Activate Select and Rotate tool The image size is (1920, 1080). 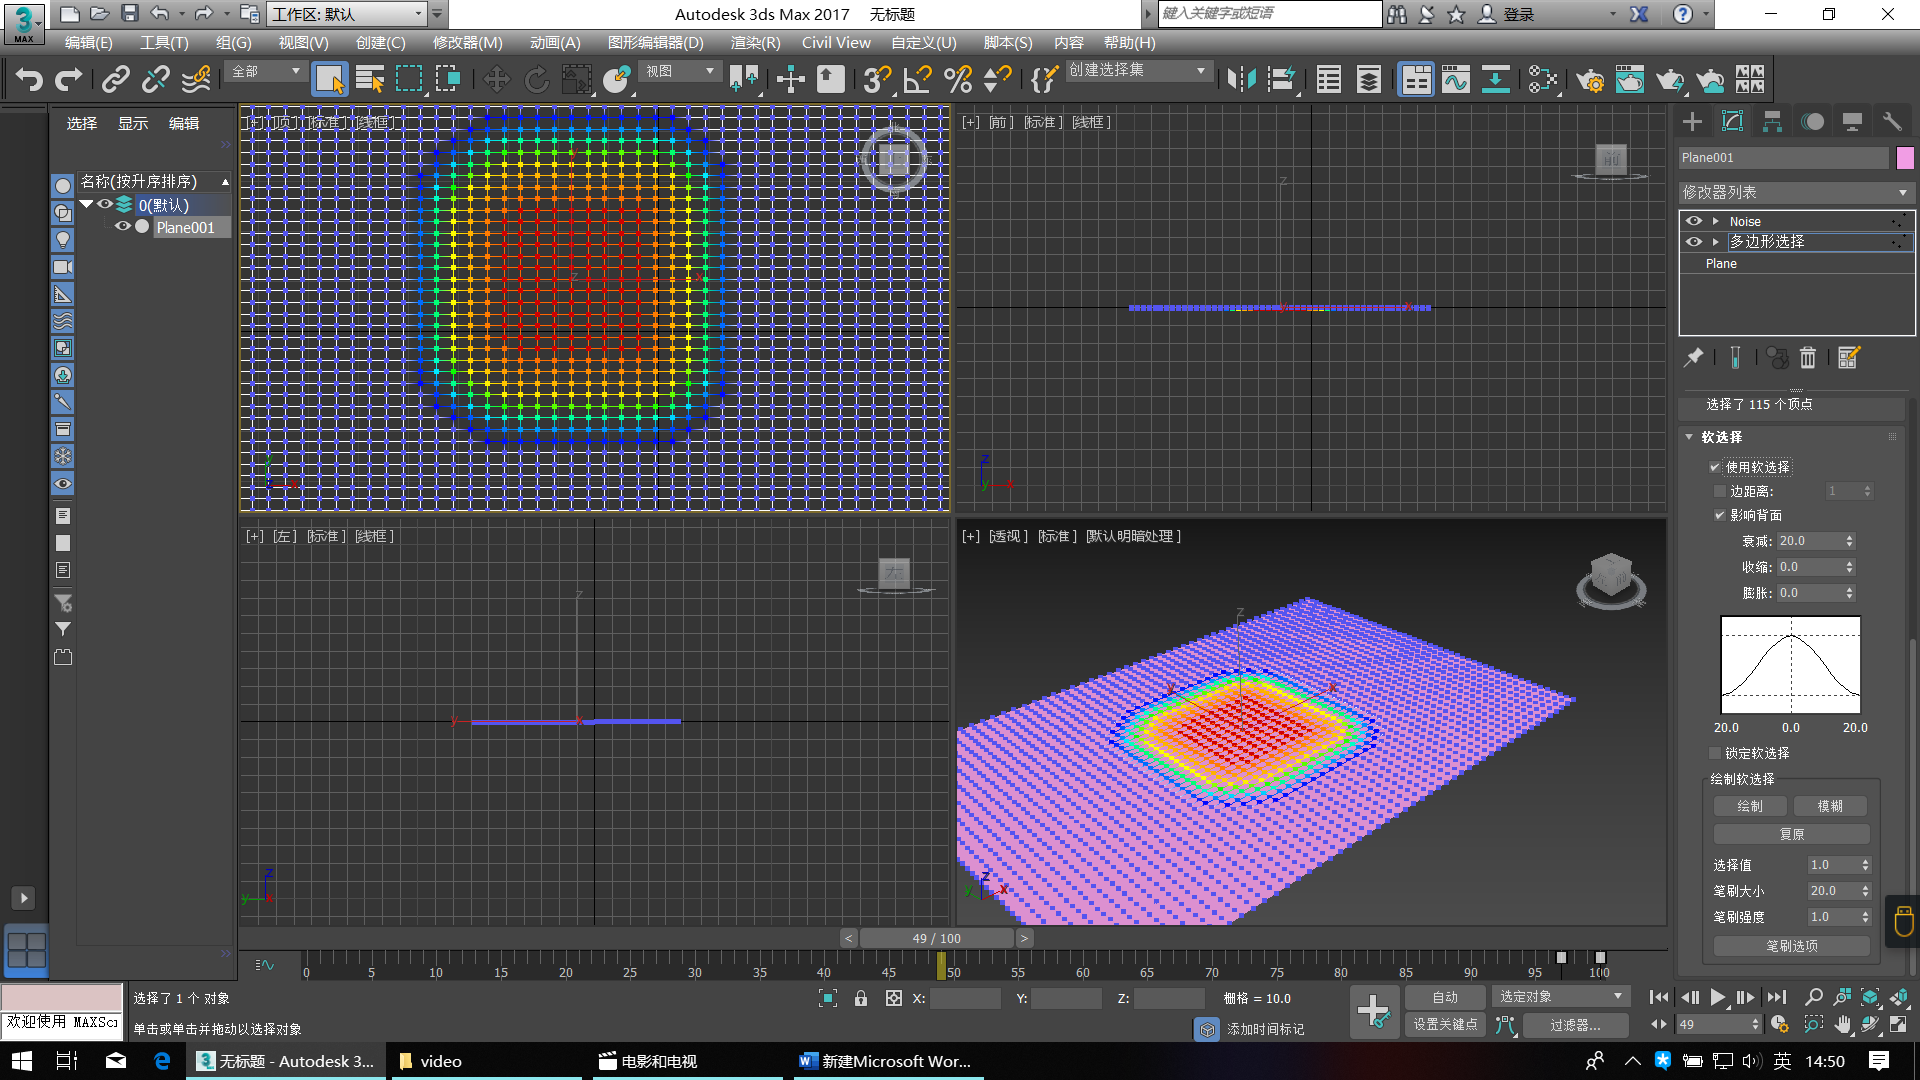pyautogui.click(x=537, y=79)
